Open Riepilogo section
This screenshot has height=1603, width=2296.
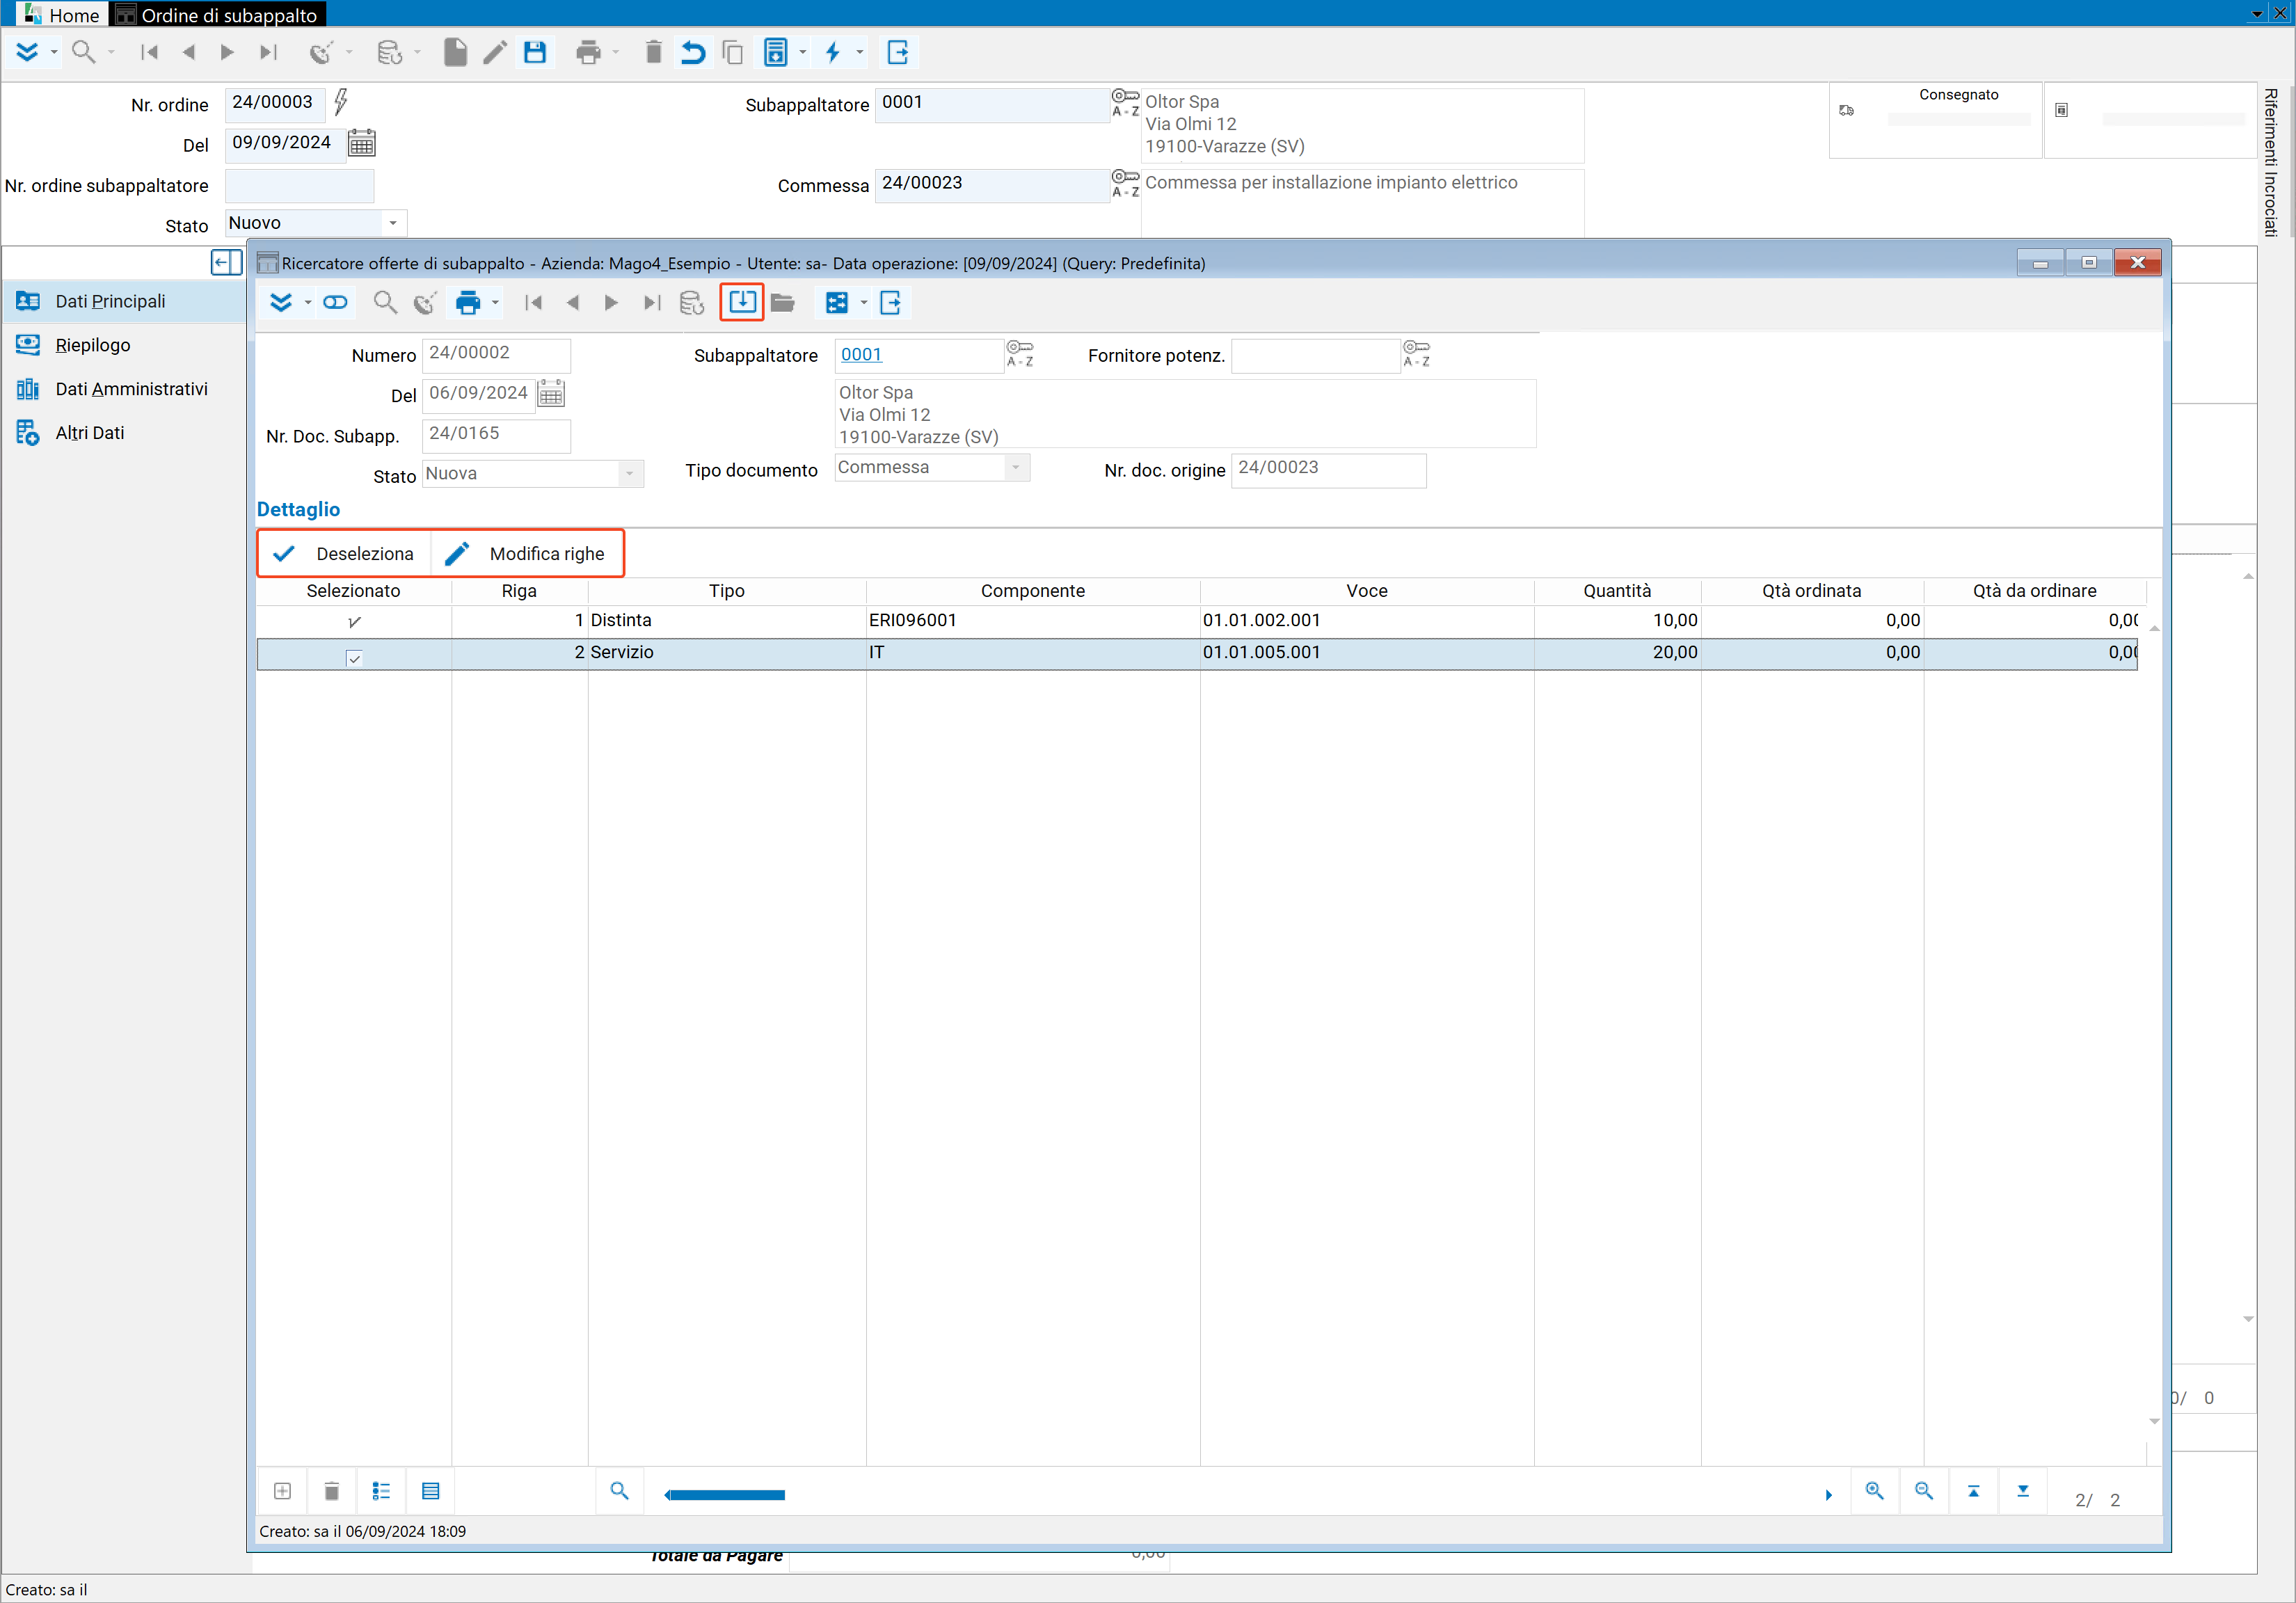point(123,345)
